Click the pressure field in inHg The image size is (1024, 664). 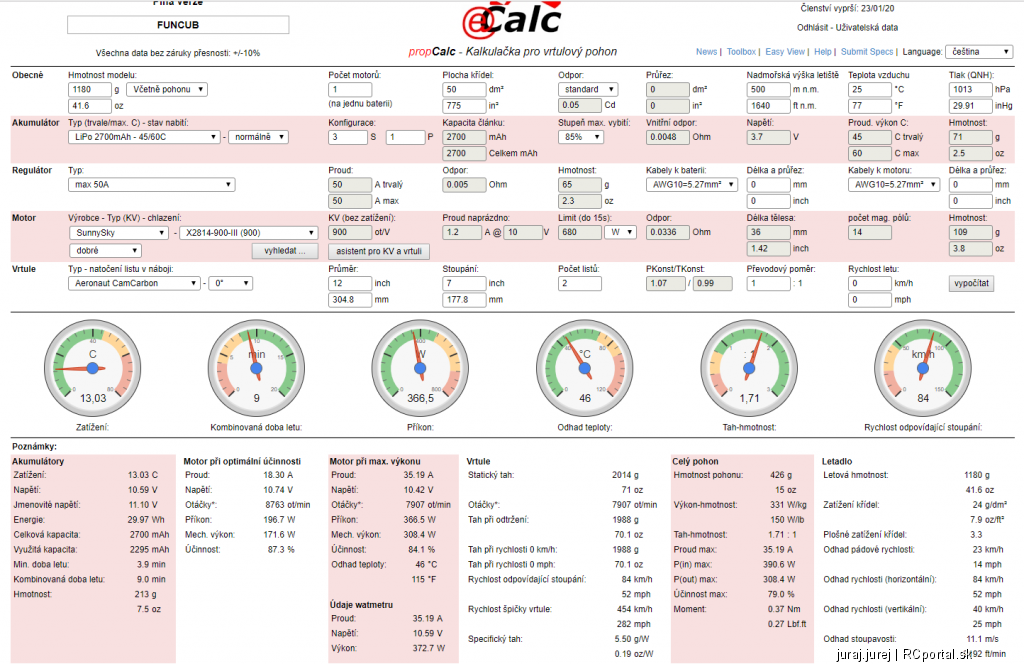coord(970,106)
